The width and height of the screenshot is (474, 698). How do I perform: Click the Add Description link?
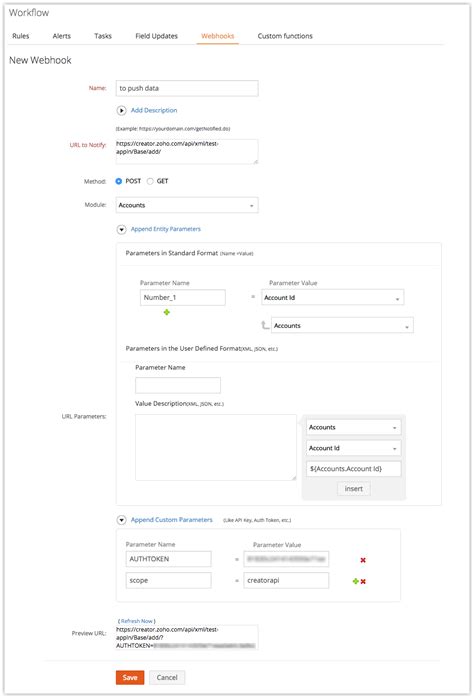[x=154, y=110]
